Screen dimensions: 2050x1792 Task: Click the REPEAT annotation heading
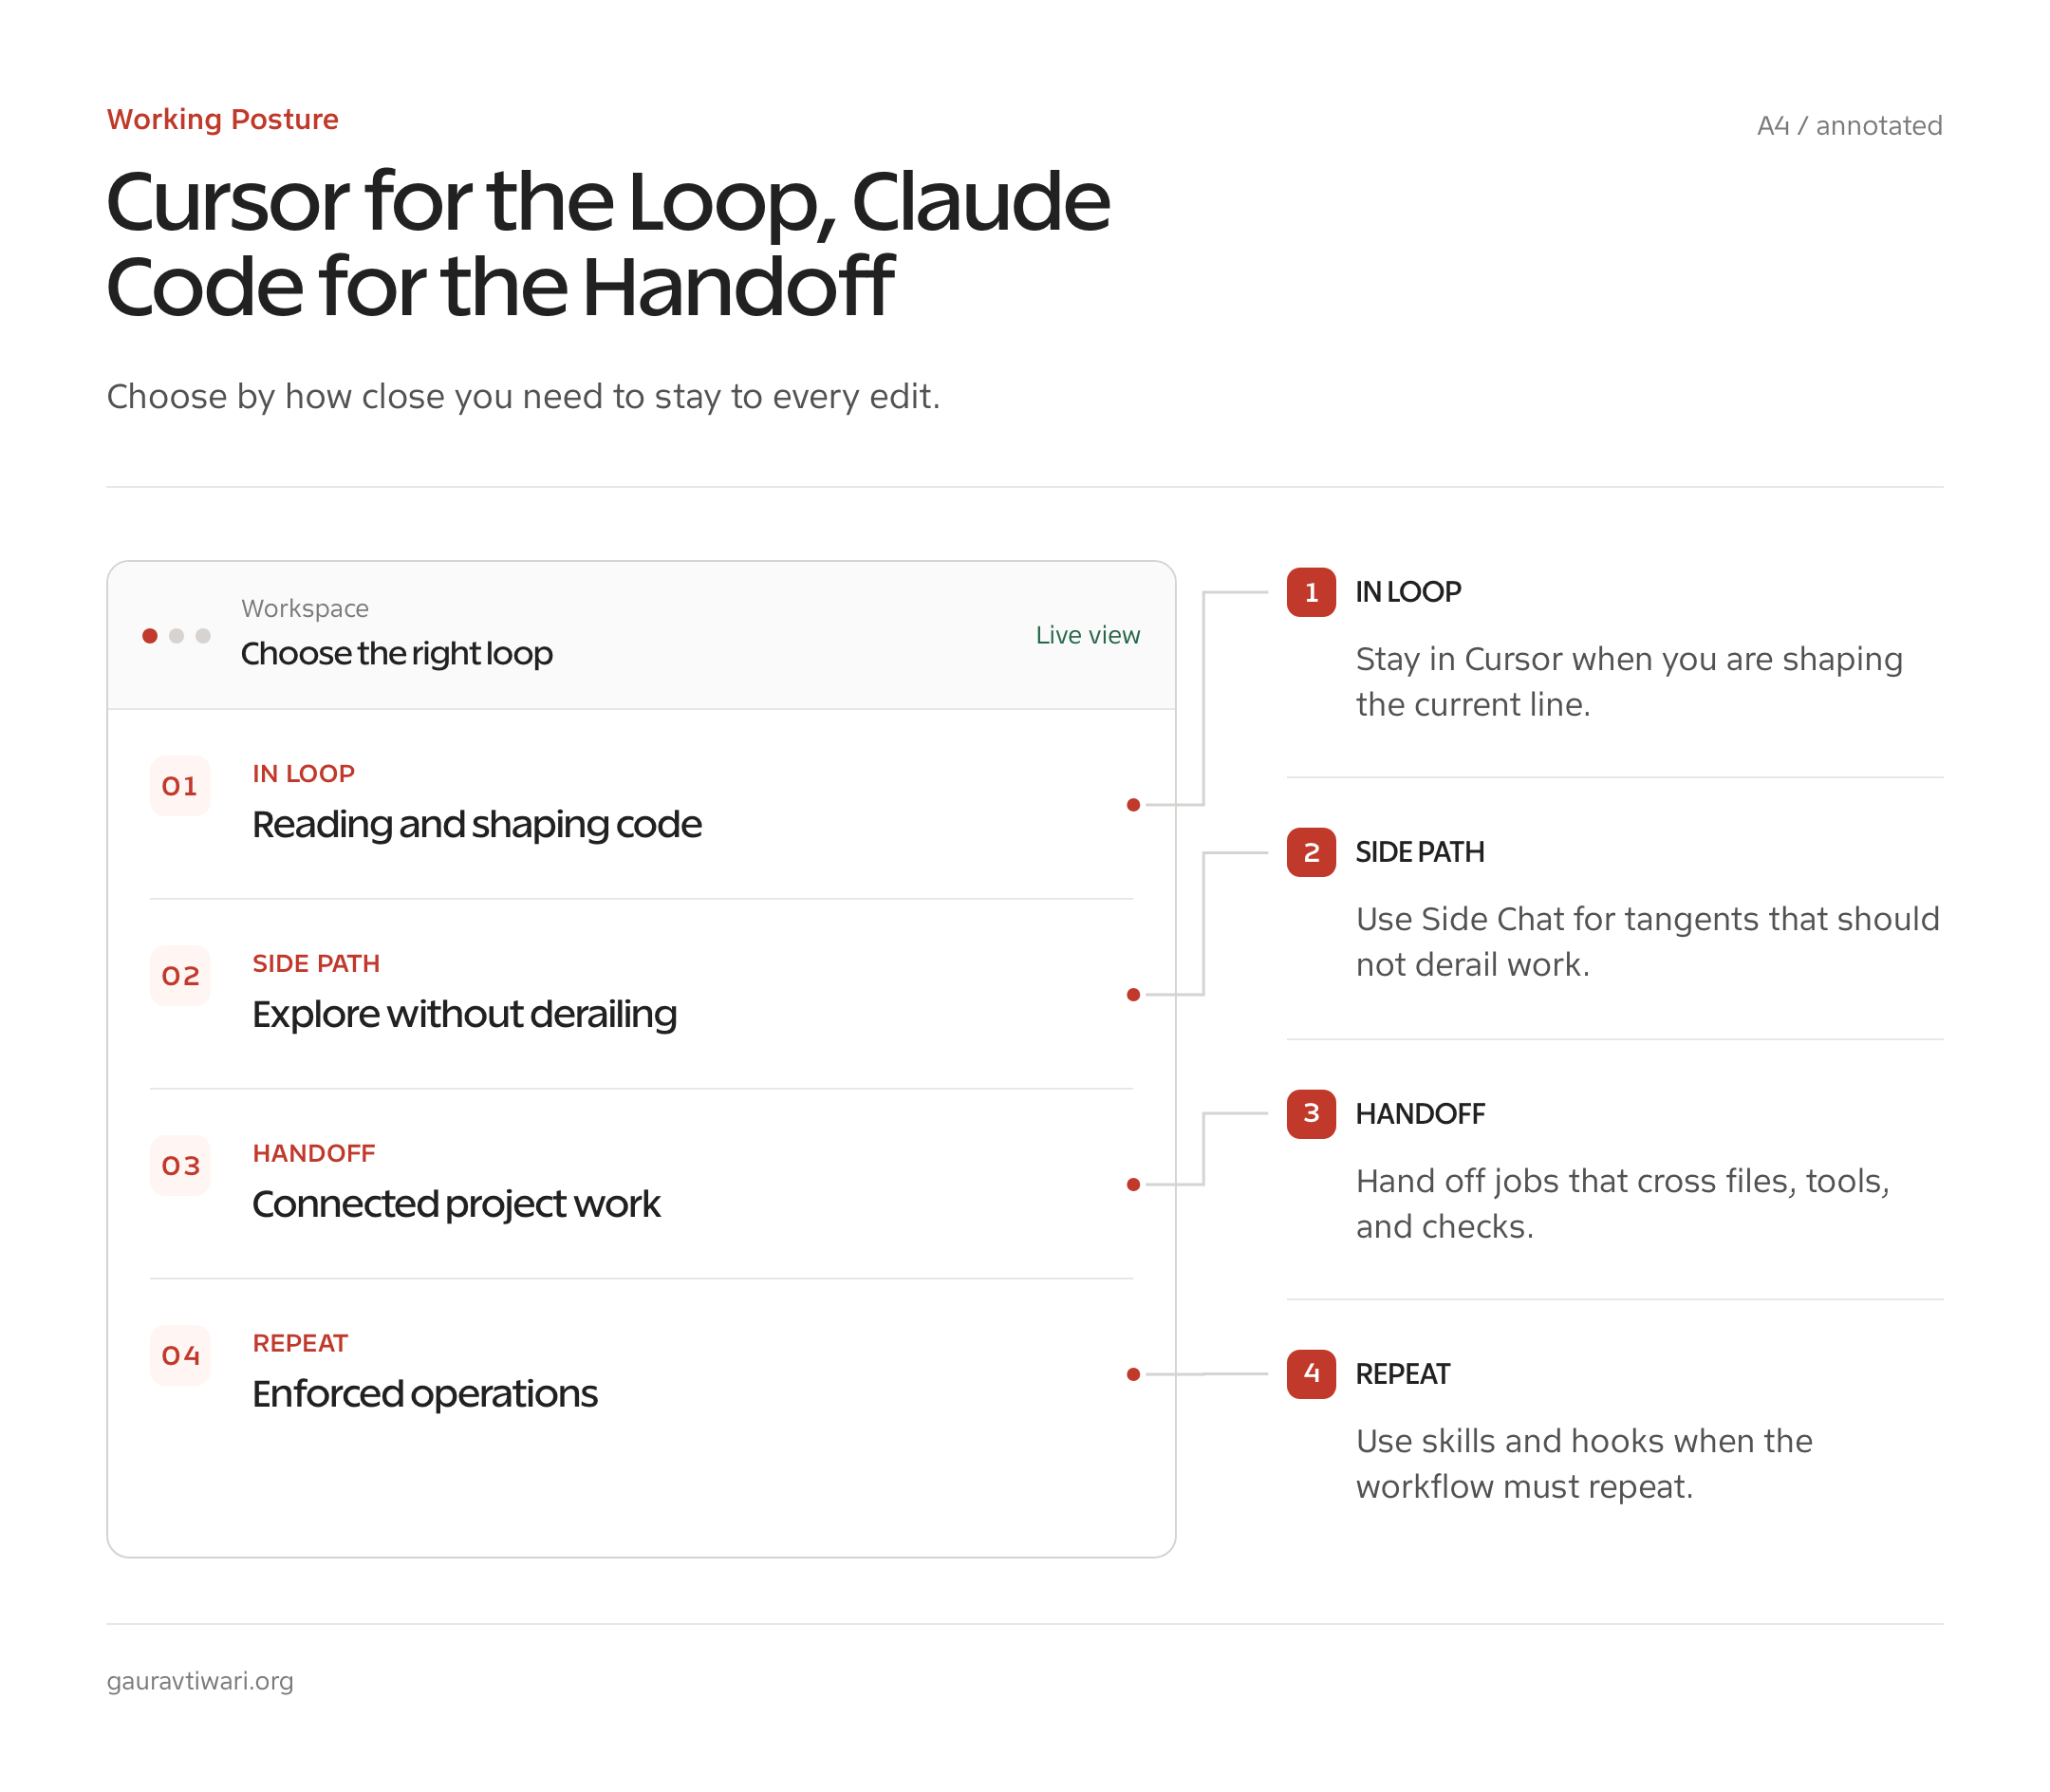tap(1402, 1374)
